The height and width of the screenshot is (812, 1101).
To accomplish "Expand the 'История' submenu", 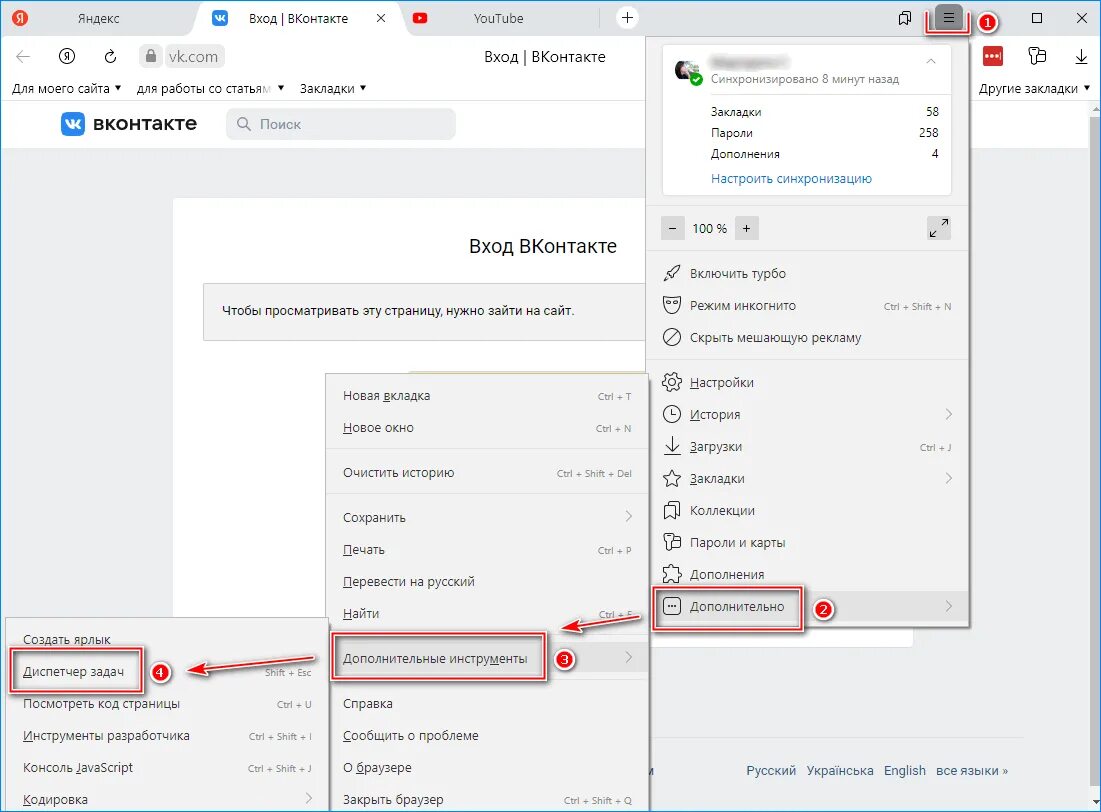I will tap(806, 414).
